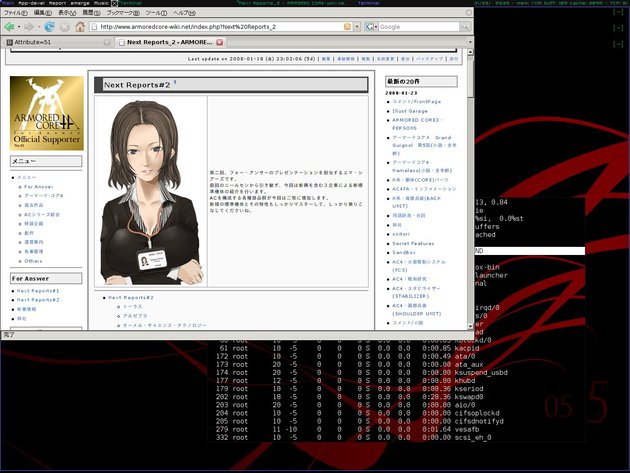Open the コメント/FrontPage recent link
Screen dimensions: 630x473
(x=417, y=102)
